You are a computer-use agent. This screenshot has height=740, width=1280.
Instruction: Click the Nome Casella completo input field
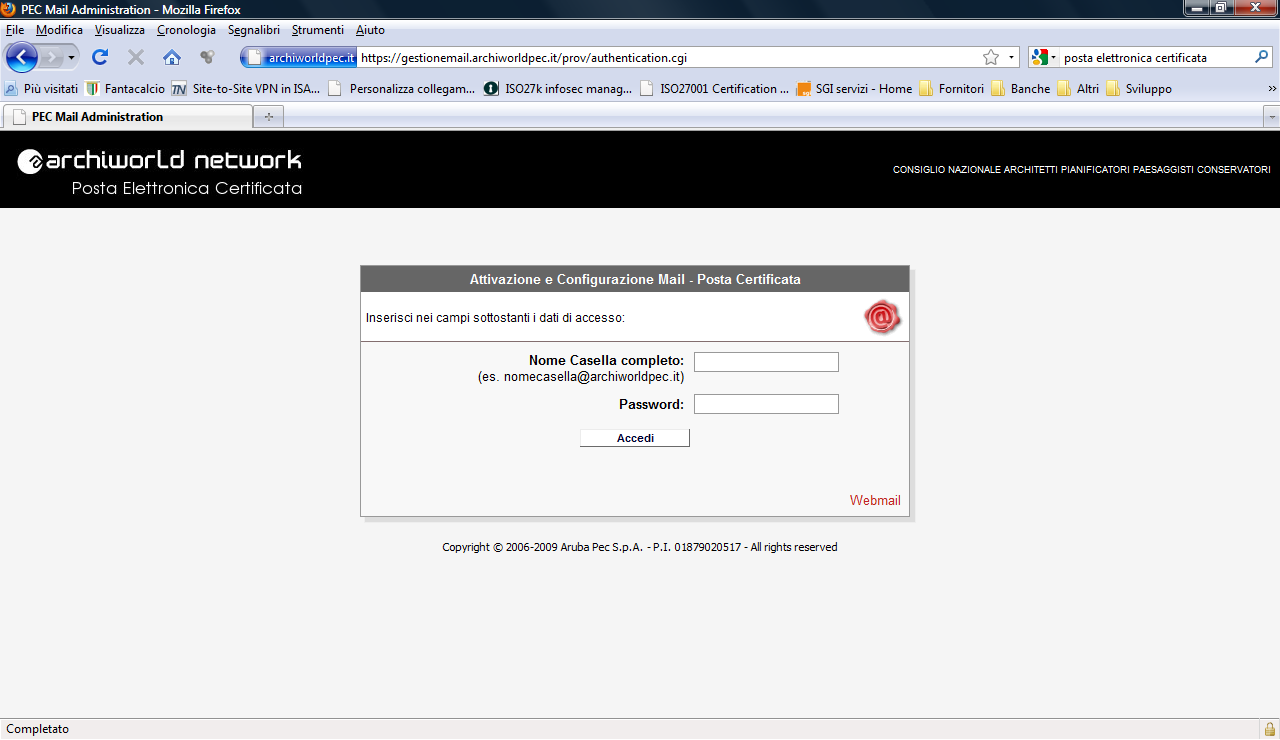tap(766, 362)
